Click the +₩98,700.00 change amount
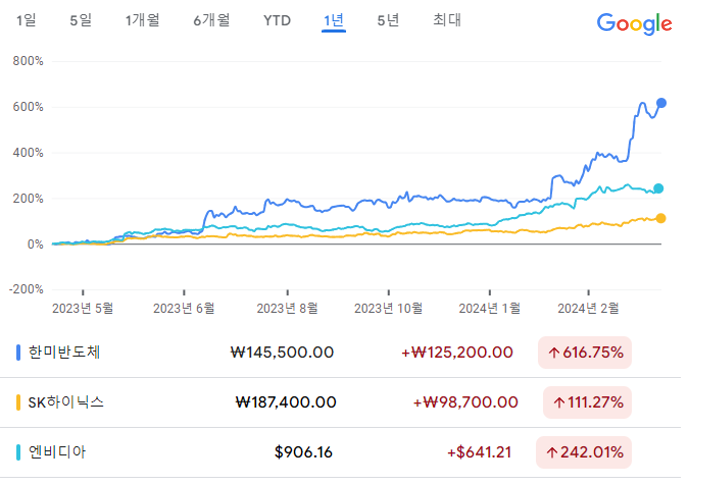 click(x=466, y=402)
